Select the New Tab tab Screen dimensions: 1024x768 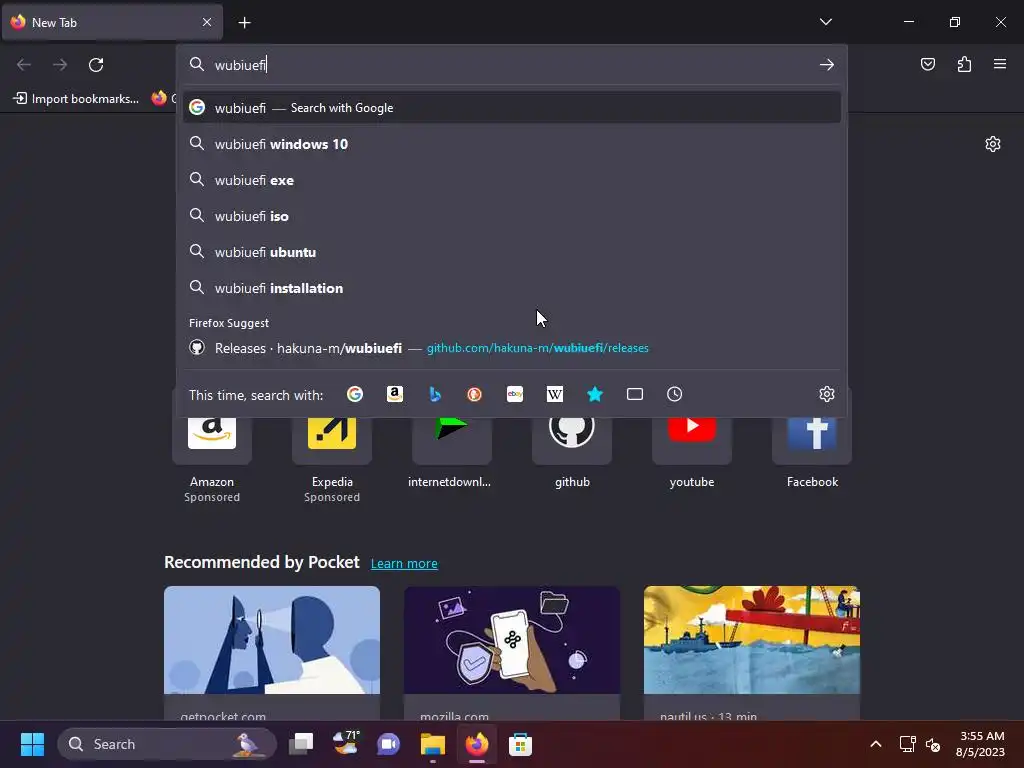pyautogui.click(x=112, y=22)
